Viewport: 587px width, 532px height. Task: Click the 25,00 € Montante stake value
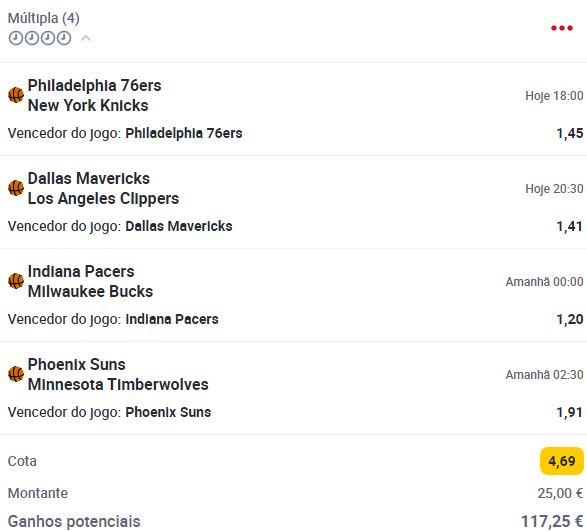[x=560, y=493]
